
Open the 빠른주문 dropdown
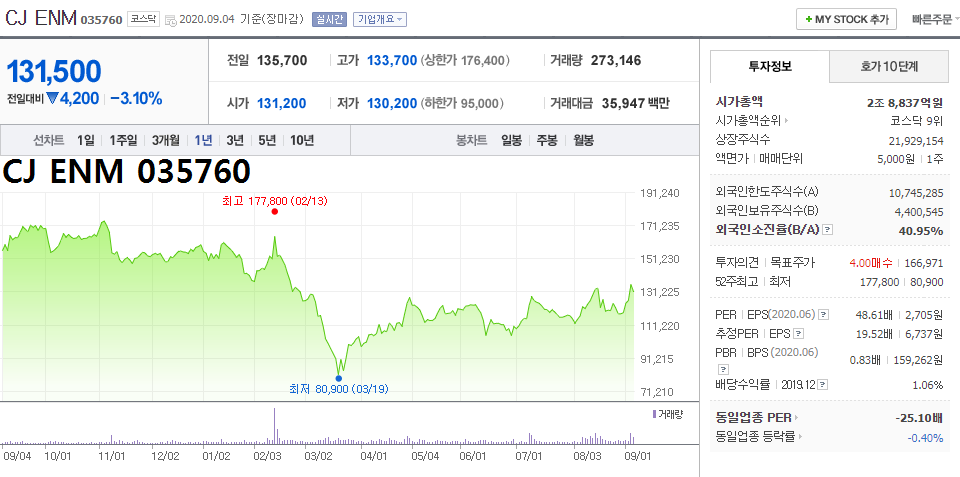(x=935, y=20)
